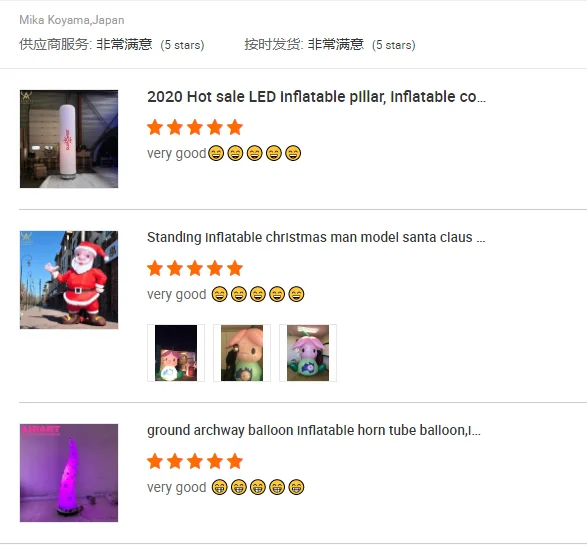Open the purple horn tube balloon image
Viewport: 587px width, 545px height.
(69, 473)
